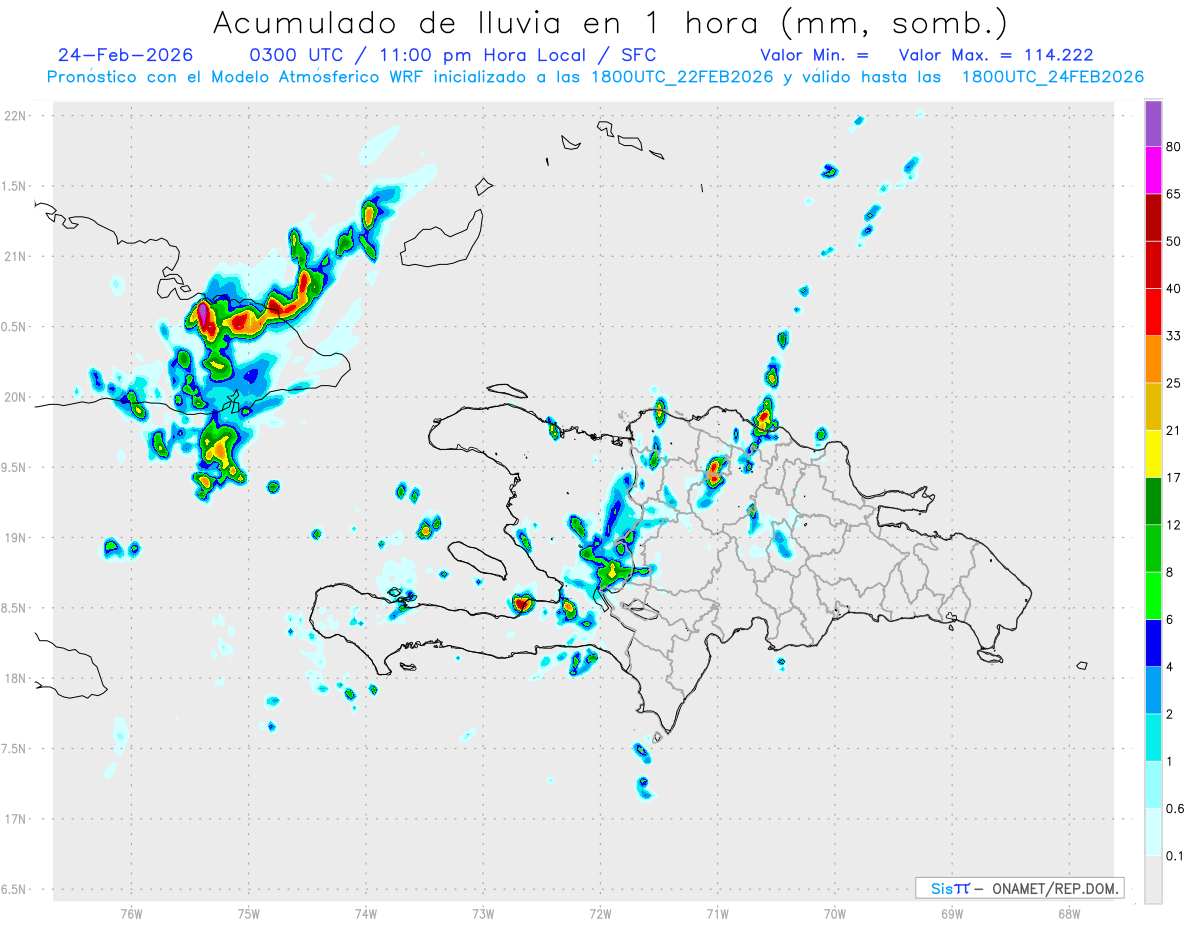
Task: Click the legend value "6"
Action: (x=1170, y=619)
